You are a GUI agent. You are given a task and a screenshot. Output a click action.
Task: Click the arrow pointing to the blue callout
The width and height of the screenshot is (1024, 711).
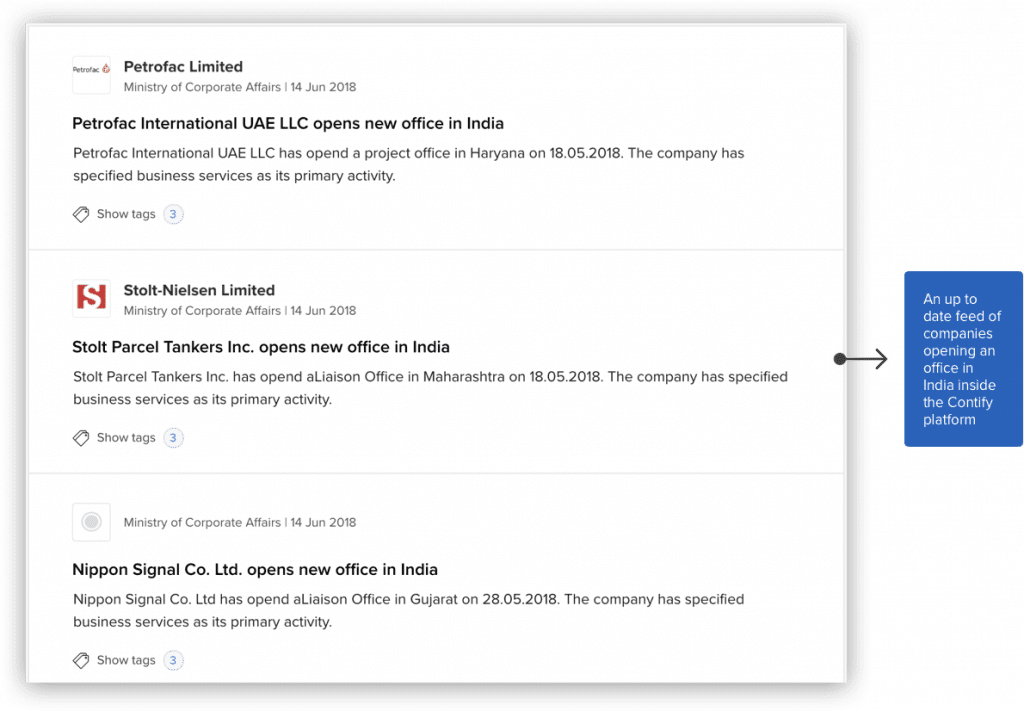coord(861,358)
